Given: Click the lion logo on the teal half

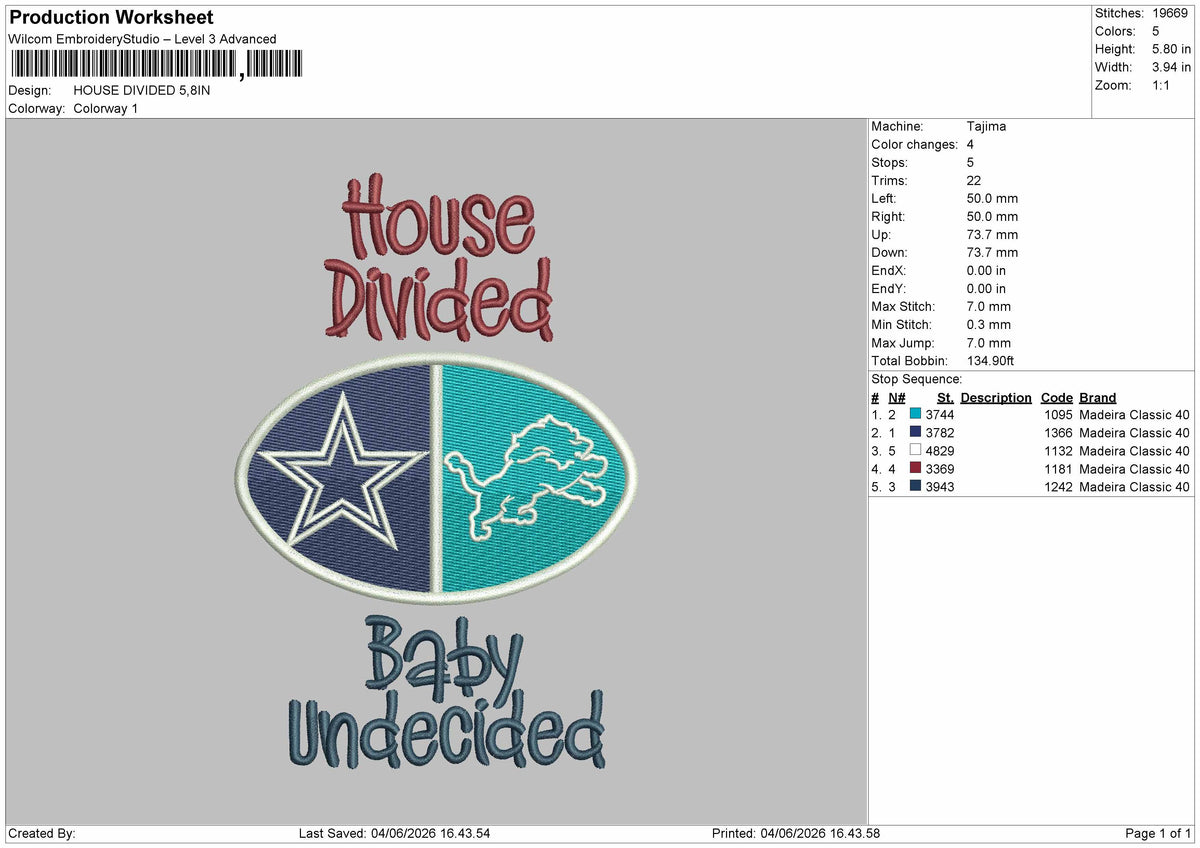Looking at the screenshot, I should [x=526, y=477].
